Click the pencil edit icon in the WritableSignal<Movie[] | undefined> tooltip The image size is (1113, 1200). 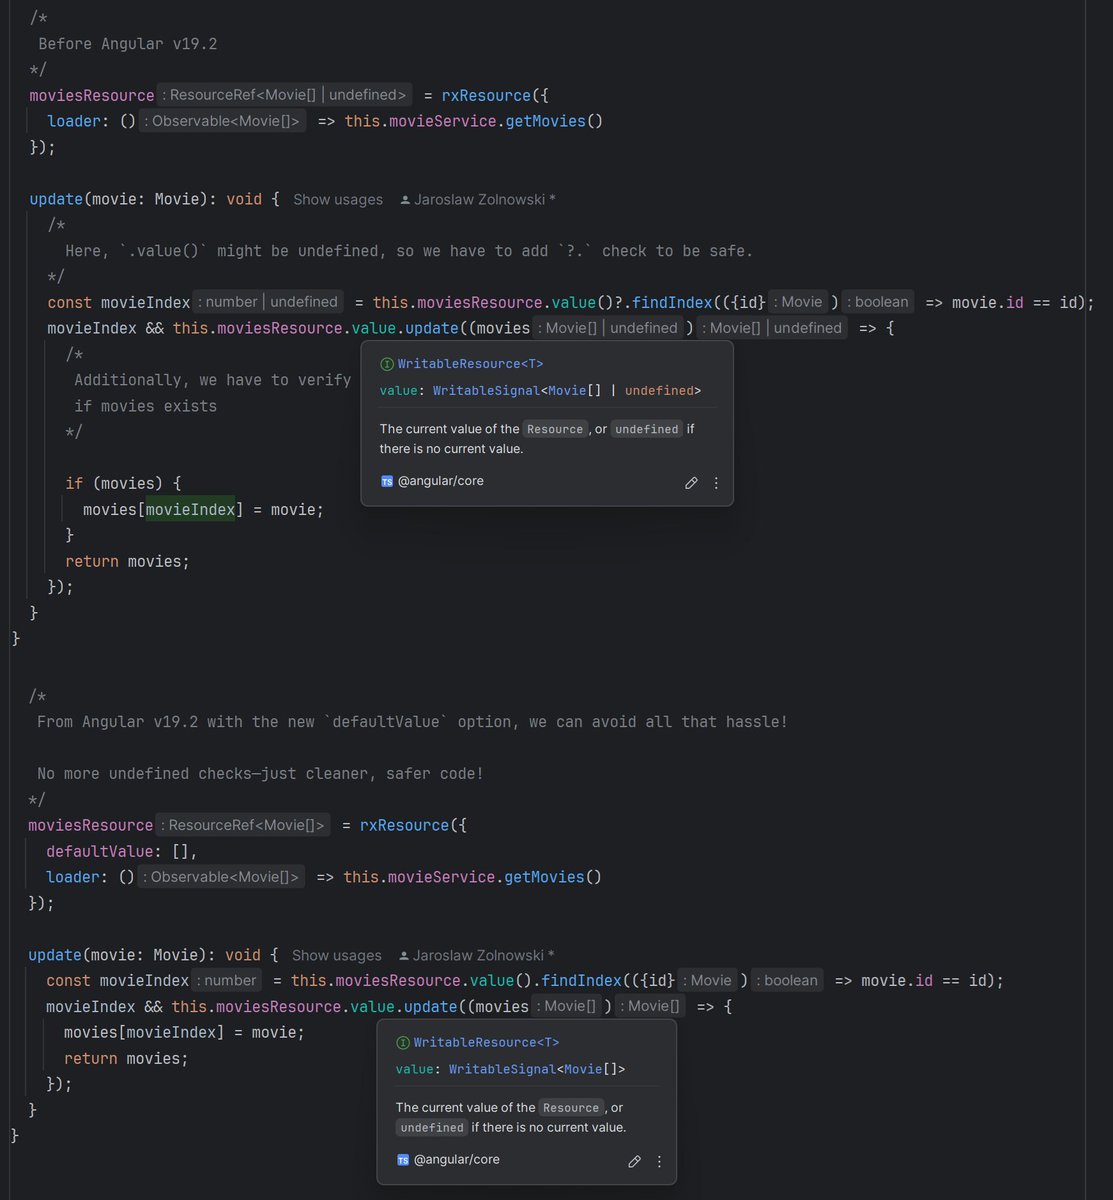[691, 483]
